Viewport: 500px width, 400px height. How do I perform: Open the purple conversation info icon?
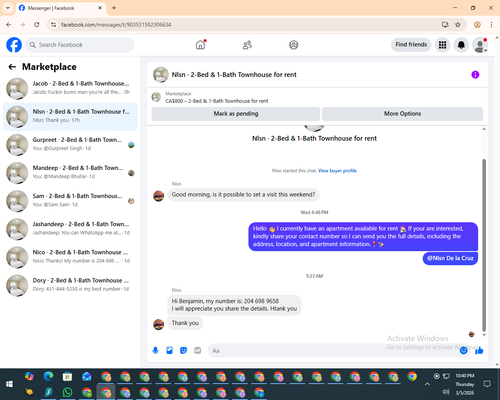(x=475, y=75)
